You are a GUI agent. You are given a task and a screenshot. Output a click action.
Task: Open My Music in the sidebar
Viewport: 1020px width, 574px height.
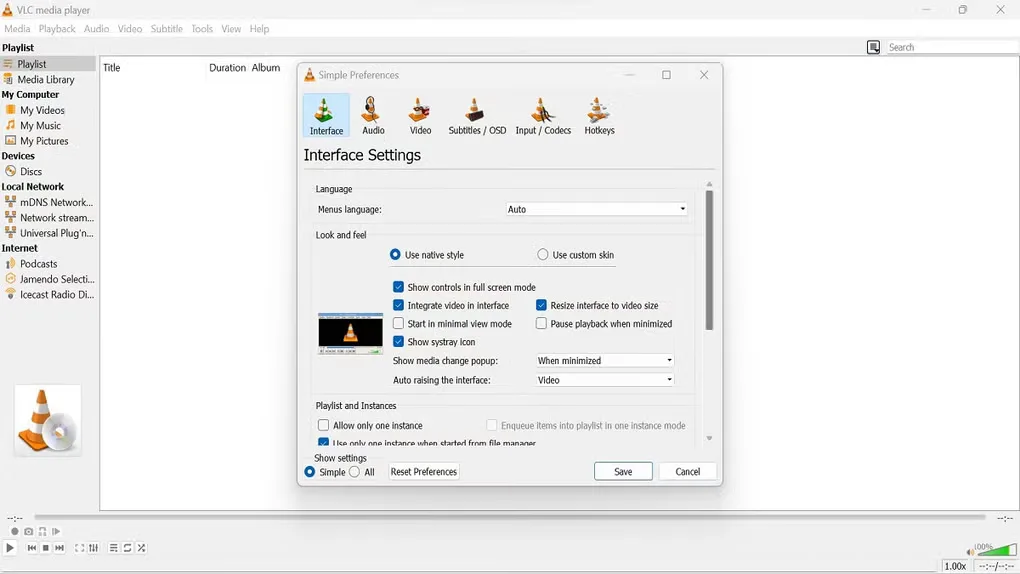click(40, 126)
